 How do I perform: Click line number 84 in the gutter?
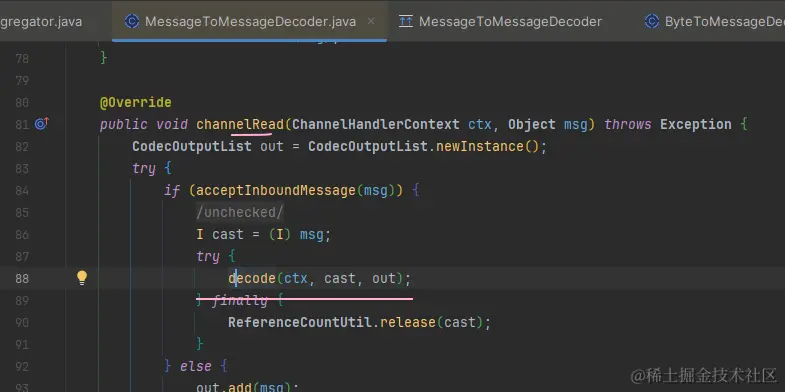(x=22, y=190)
